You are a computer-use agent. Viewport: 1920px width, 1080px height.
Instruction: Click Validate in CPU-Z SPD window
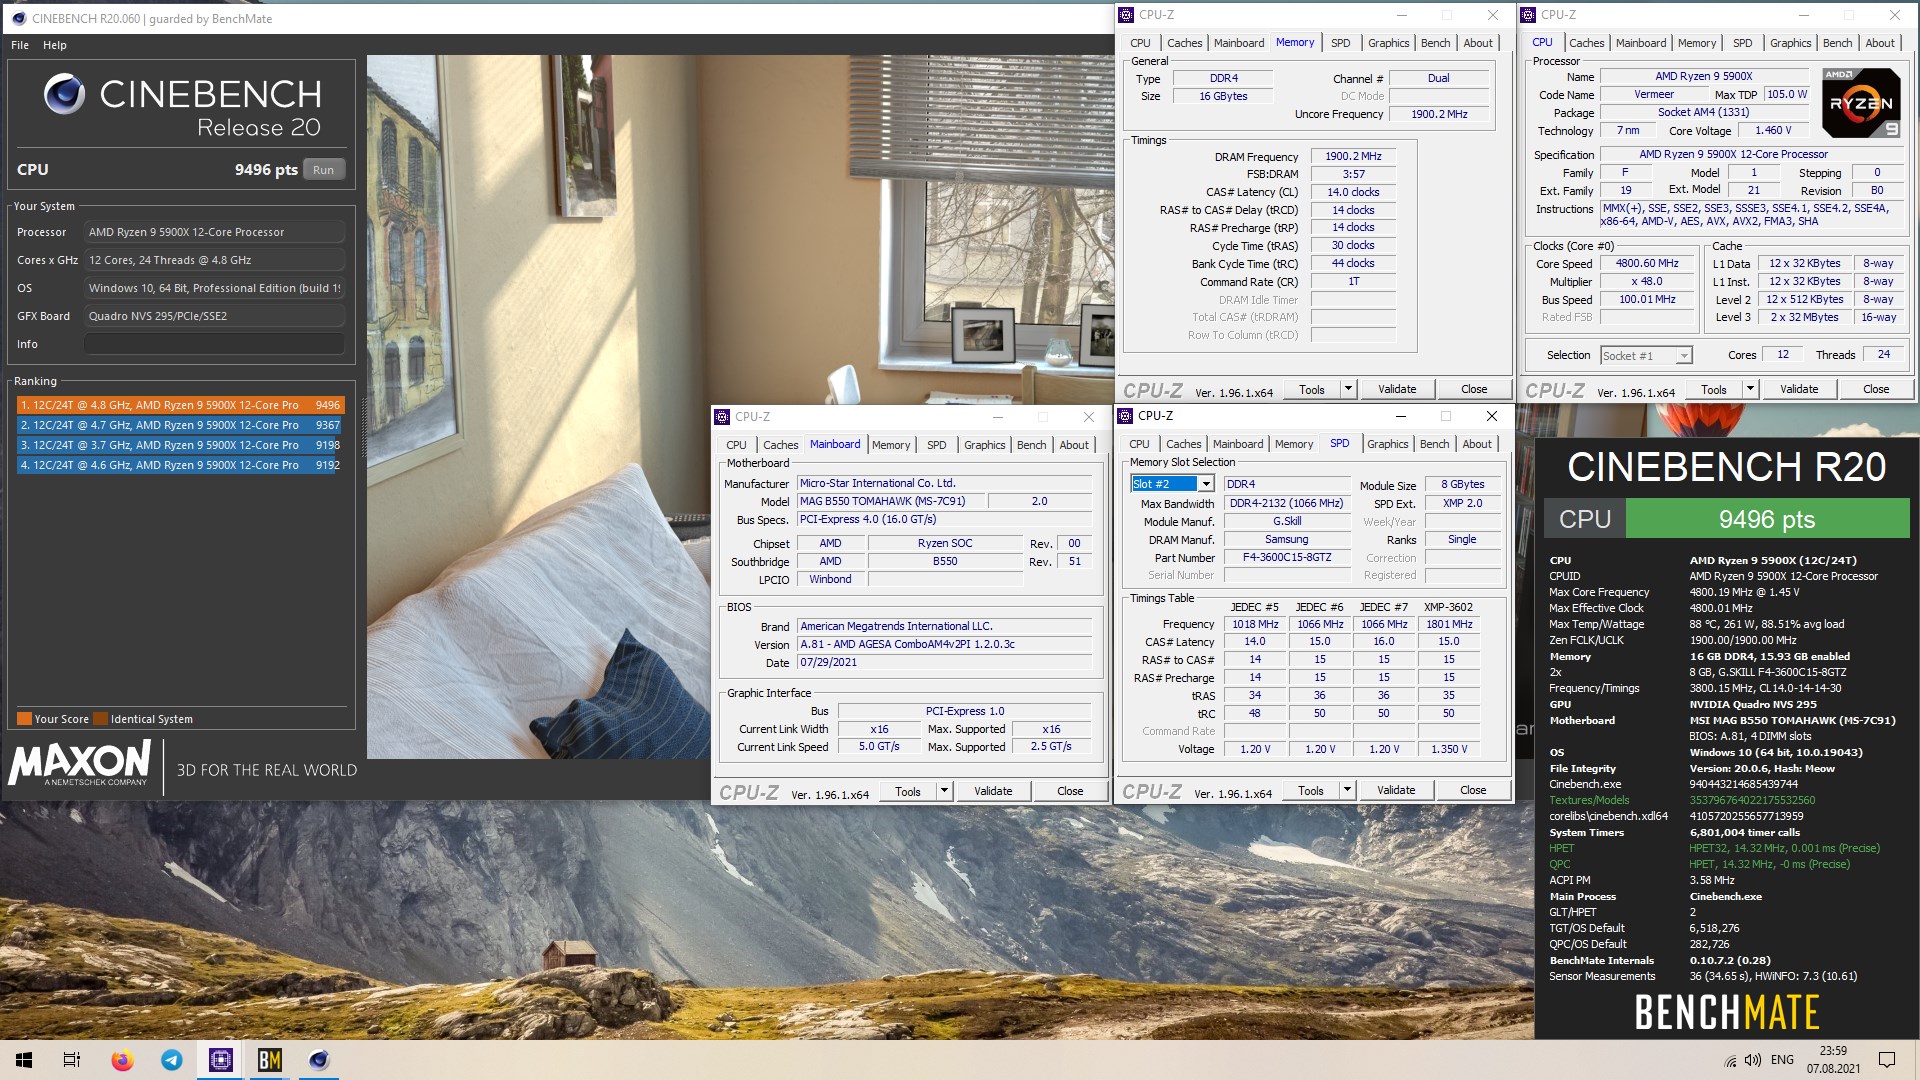point(1396,790)
